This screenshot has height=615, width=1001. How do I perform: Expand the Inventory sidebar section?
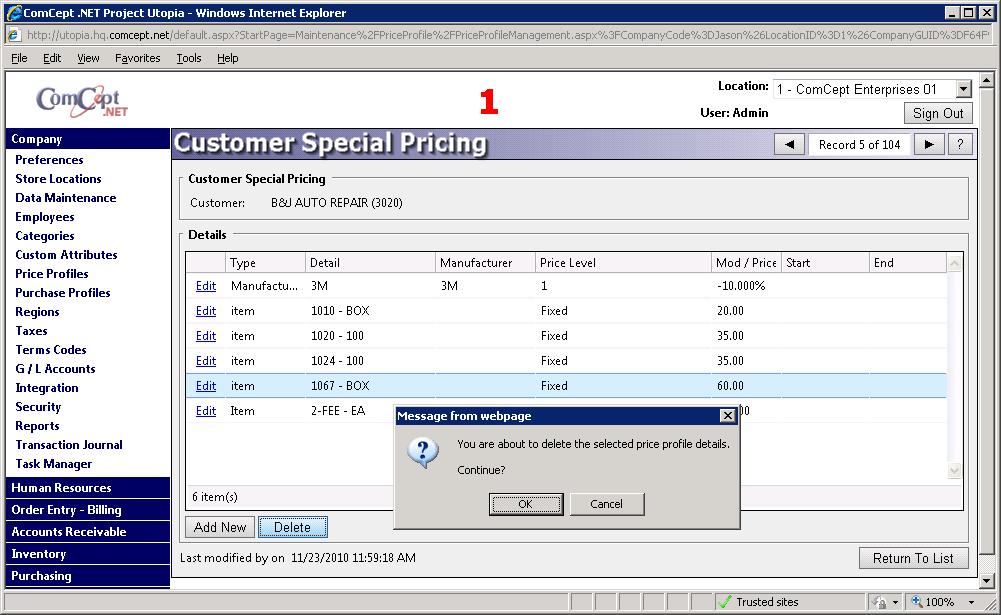(39, 554)
